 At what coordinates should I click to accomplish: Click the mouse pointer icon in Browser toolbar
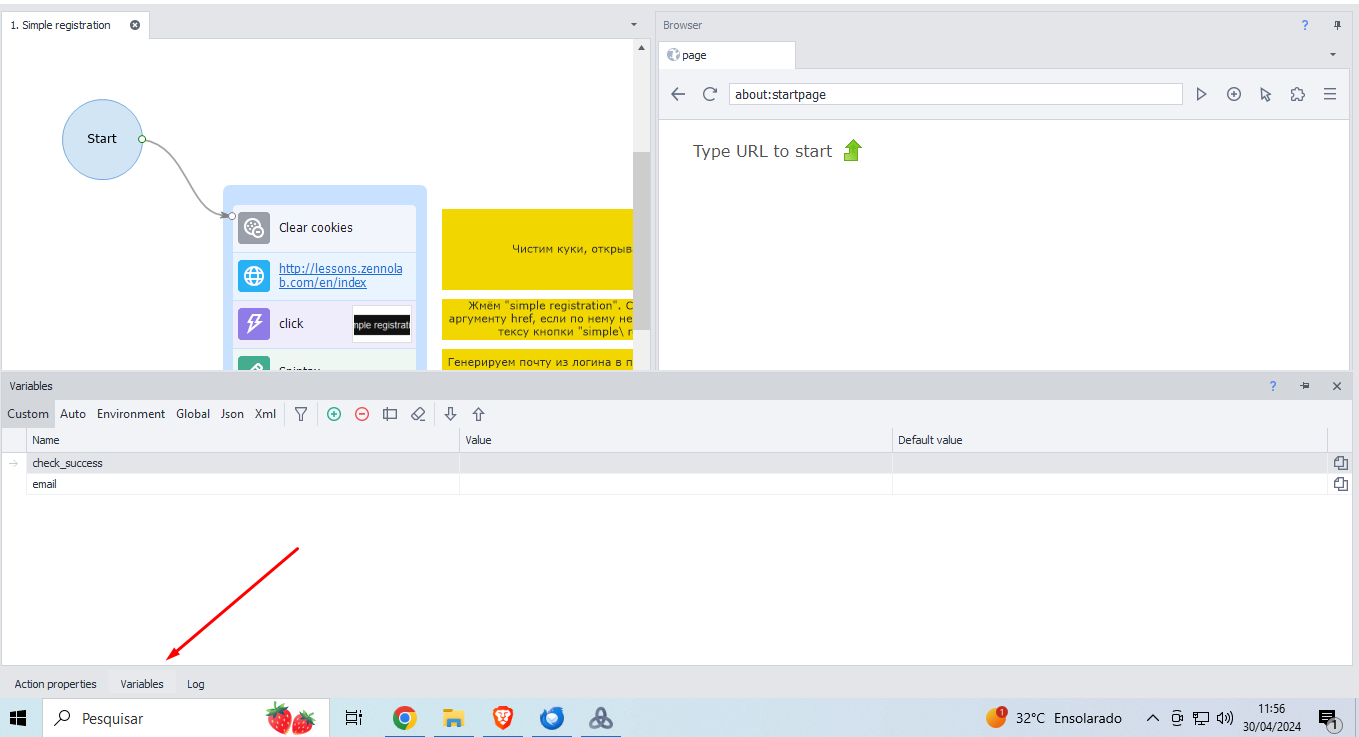coord(1266,94)
